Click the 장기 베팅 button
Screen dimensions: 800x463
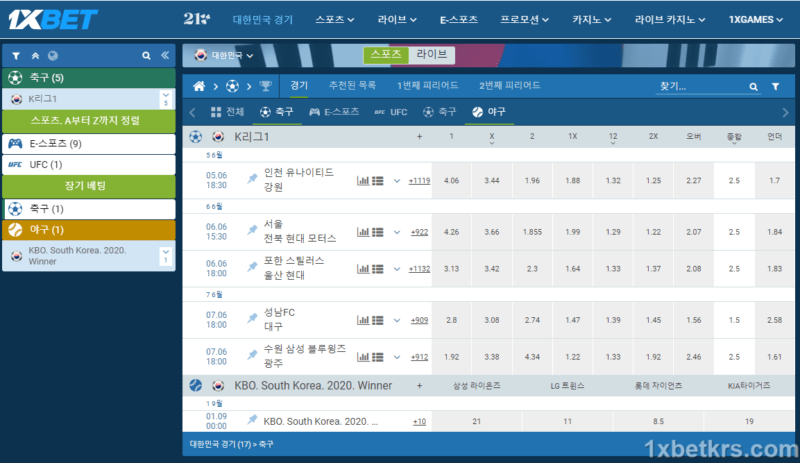coord(89,186)
